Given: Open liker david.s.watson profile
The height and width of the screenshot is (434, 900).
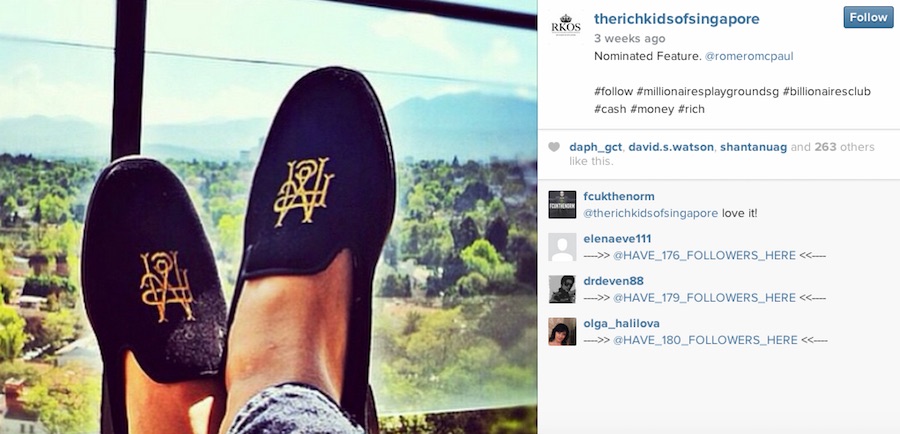Looking at the screenshot, I should point(671,148).
